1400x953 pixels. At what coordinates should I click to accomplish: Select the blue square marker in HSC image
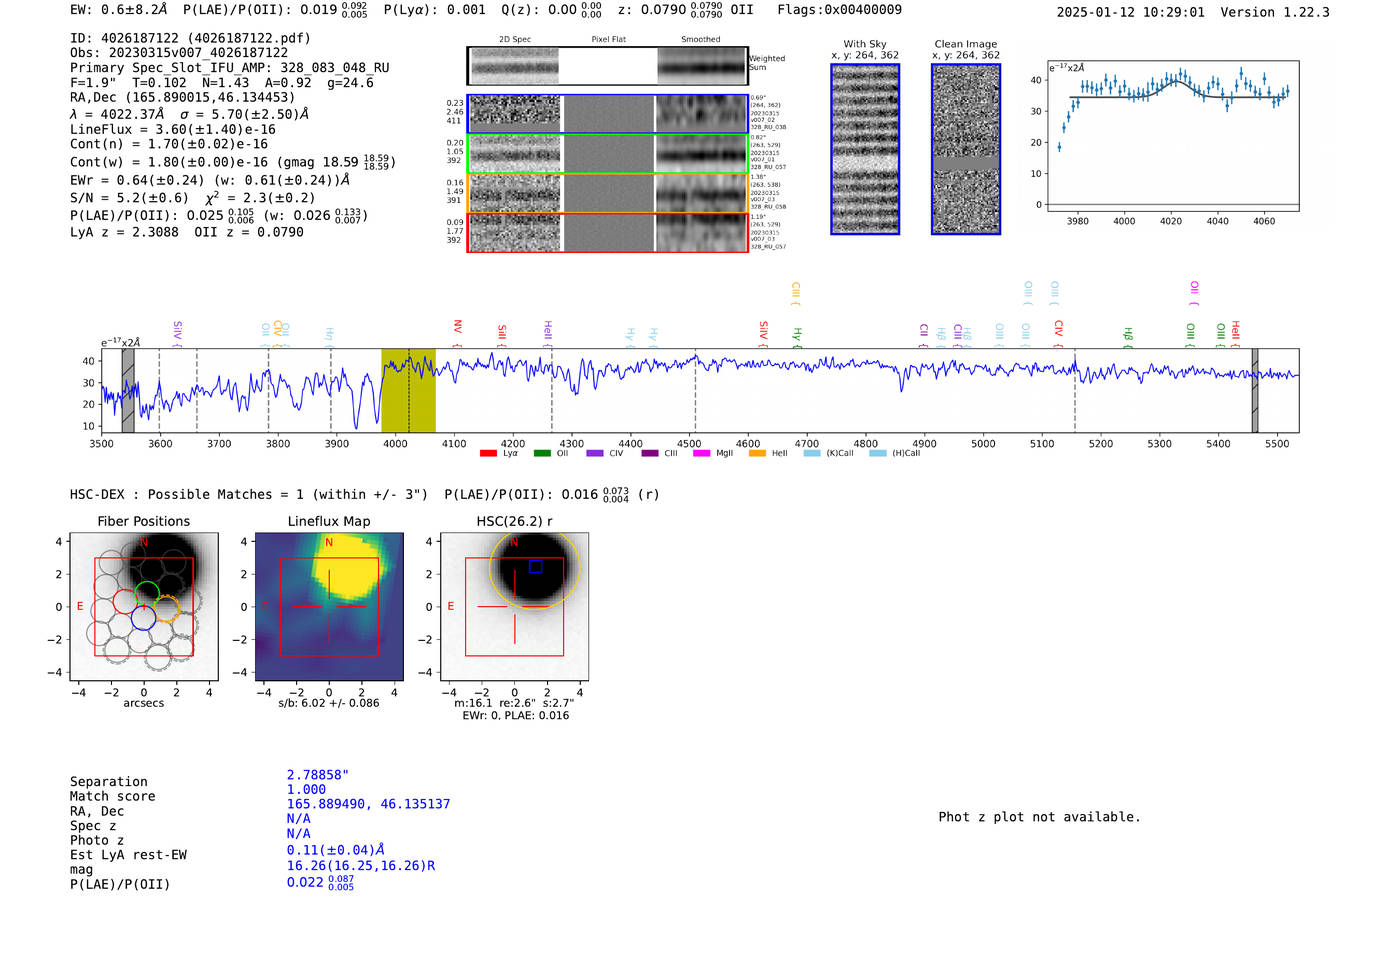(535, 566)
